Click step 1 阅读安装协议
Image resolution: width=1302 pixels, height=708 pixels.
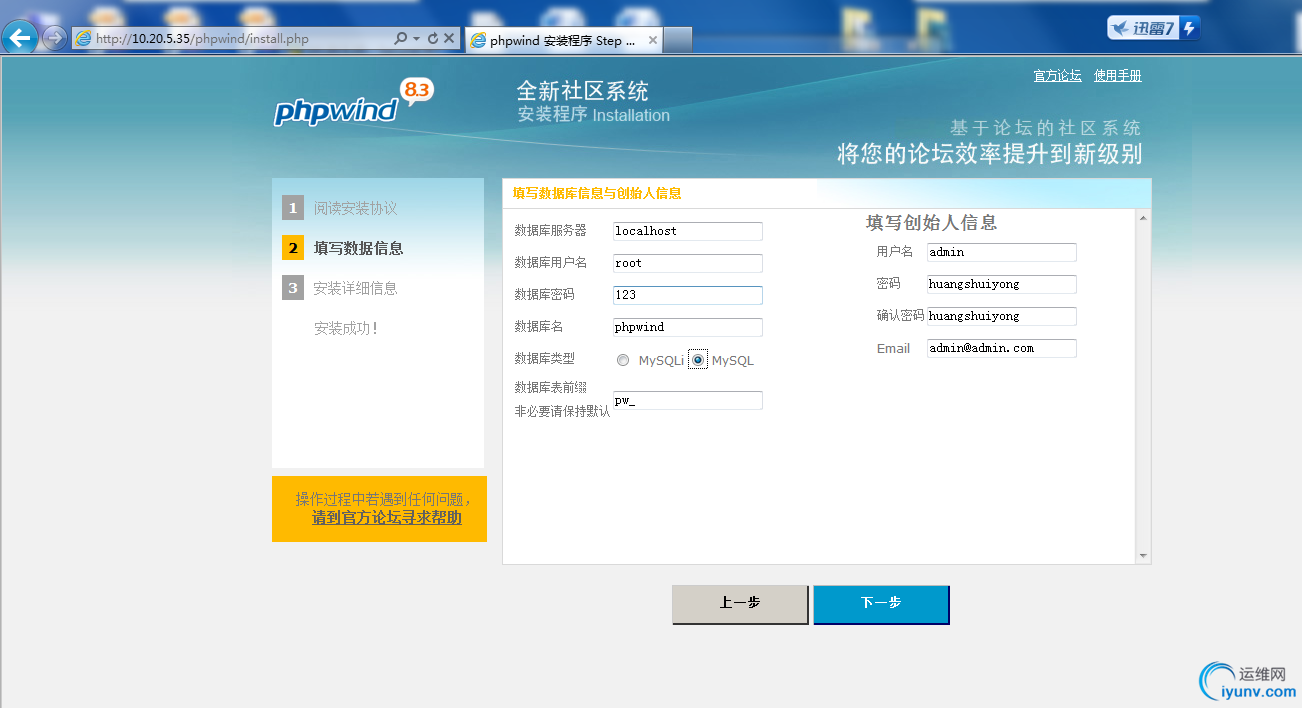tap(355, 208)
